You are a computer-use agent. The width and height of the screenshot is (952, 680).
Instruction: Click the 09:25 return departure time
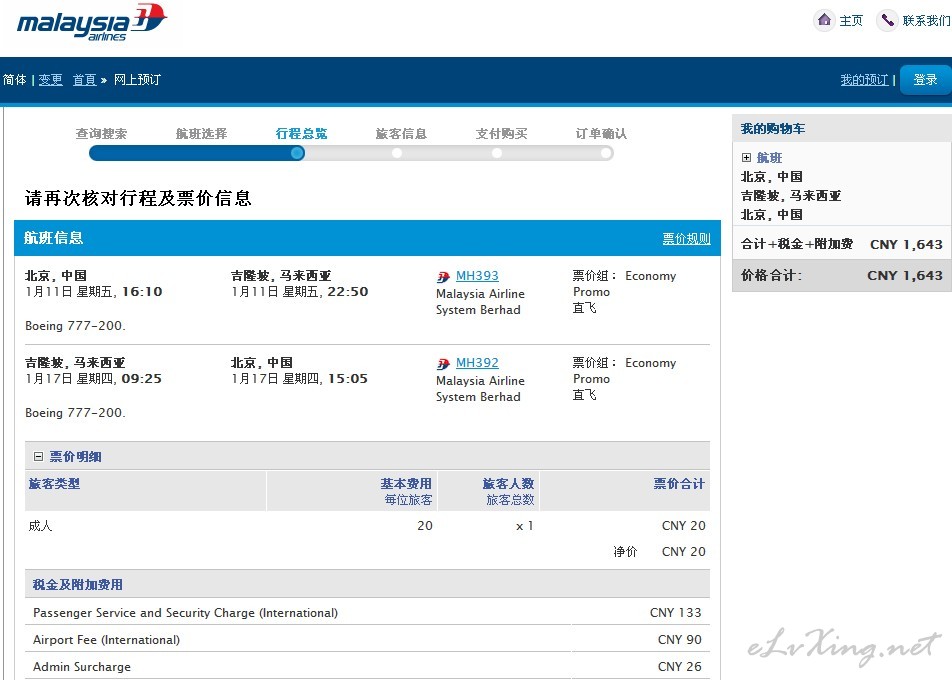(142, 378)
